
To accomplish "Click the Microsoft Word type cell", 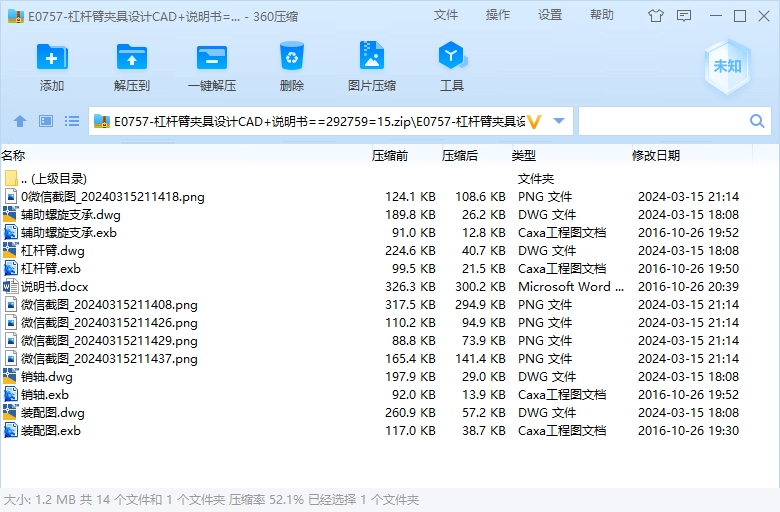I will [x=571, y=287].
